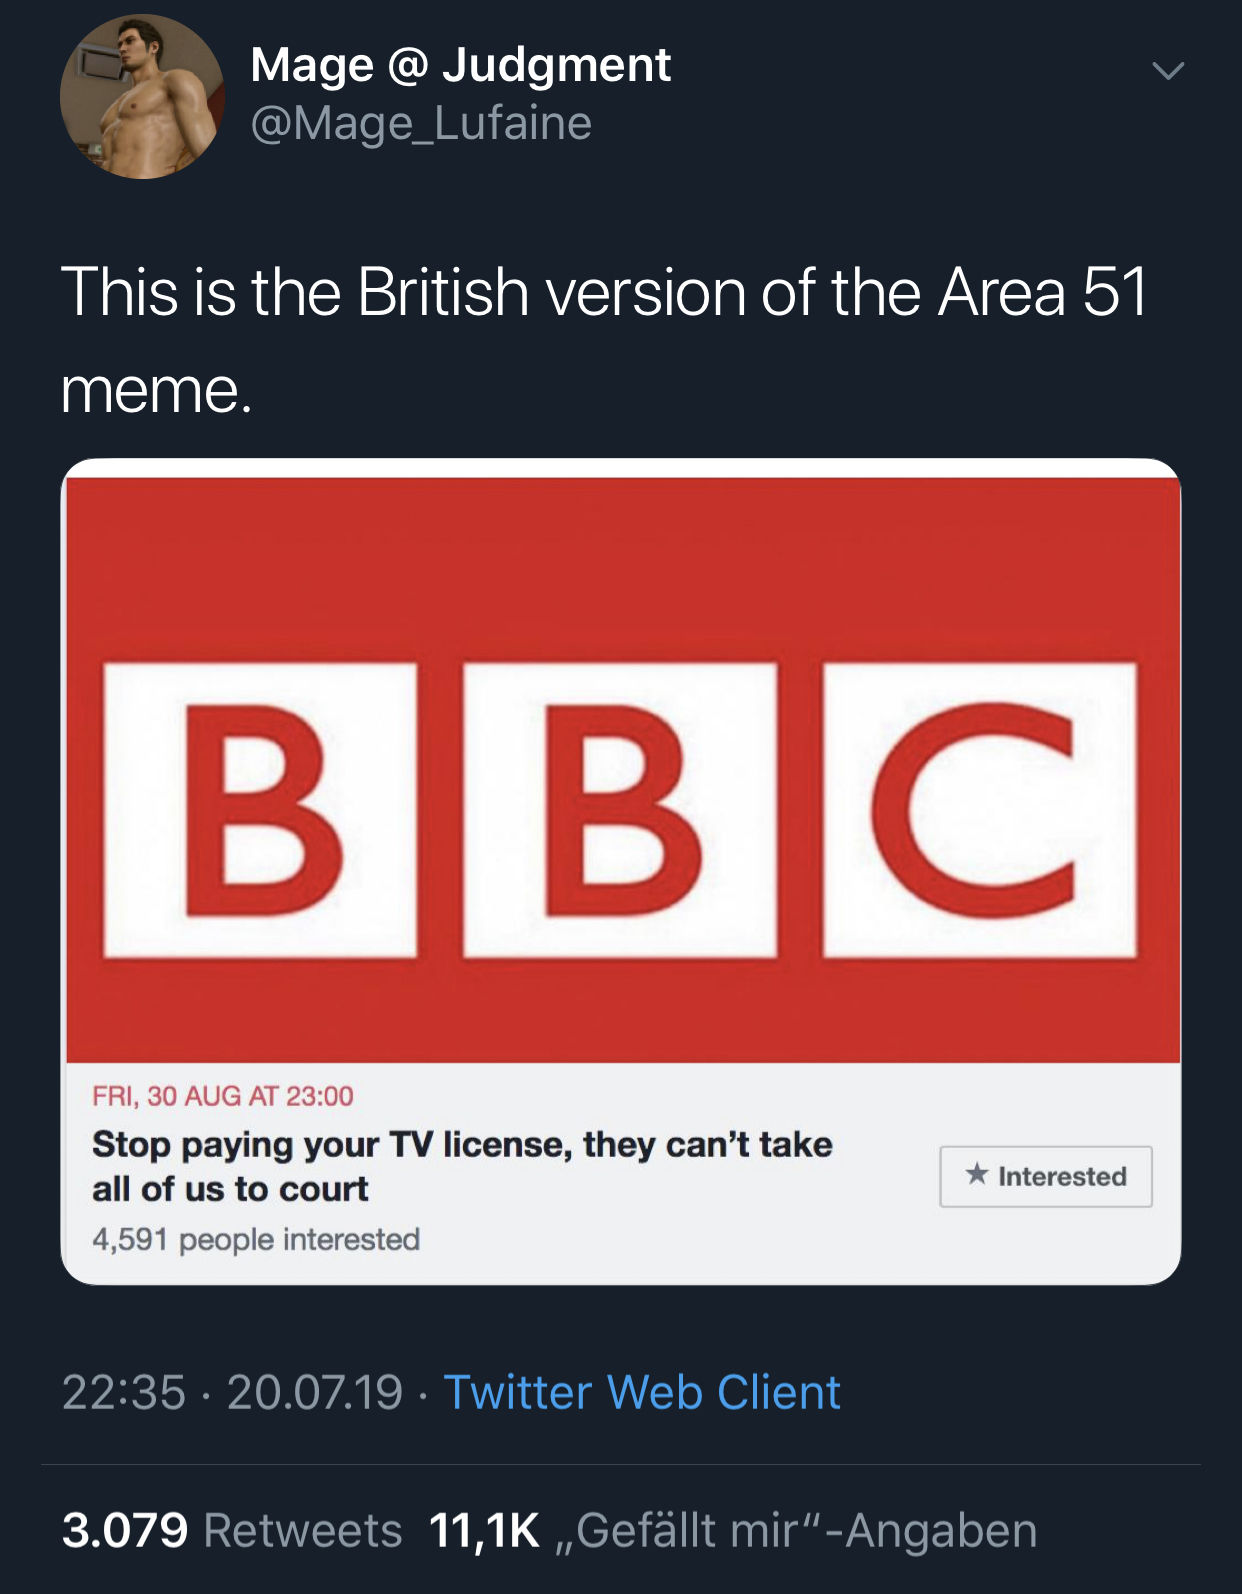Image resolution: width=1242 pixels, height=1594 pixels.
Task: View the 11,1K „Gefällt mir“-Angaben list
Action: coord(733,1531)
